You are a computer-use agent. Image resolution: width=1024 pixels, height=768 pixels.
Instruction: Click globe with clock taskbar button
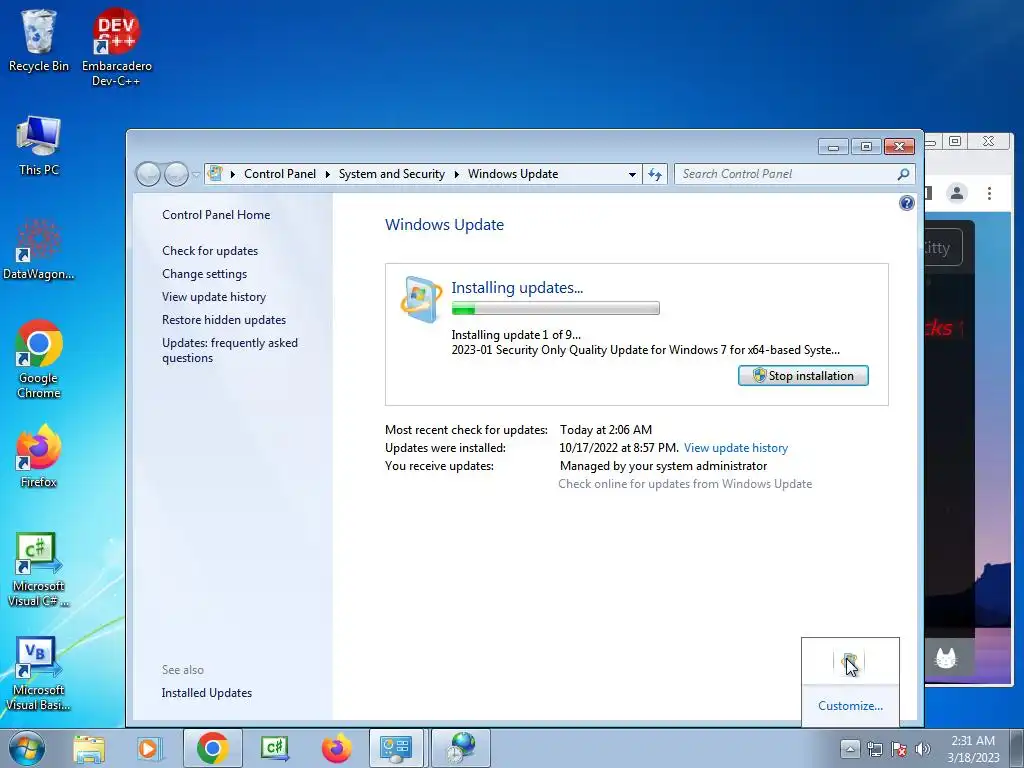point(461,748)
